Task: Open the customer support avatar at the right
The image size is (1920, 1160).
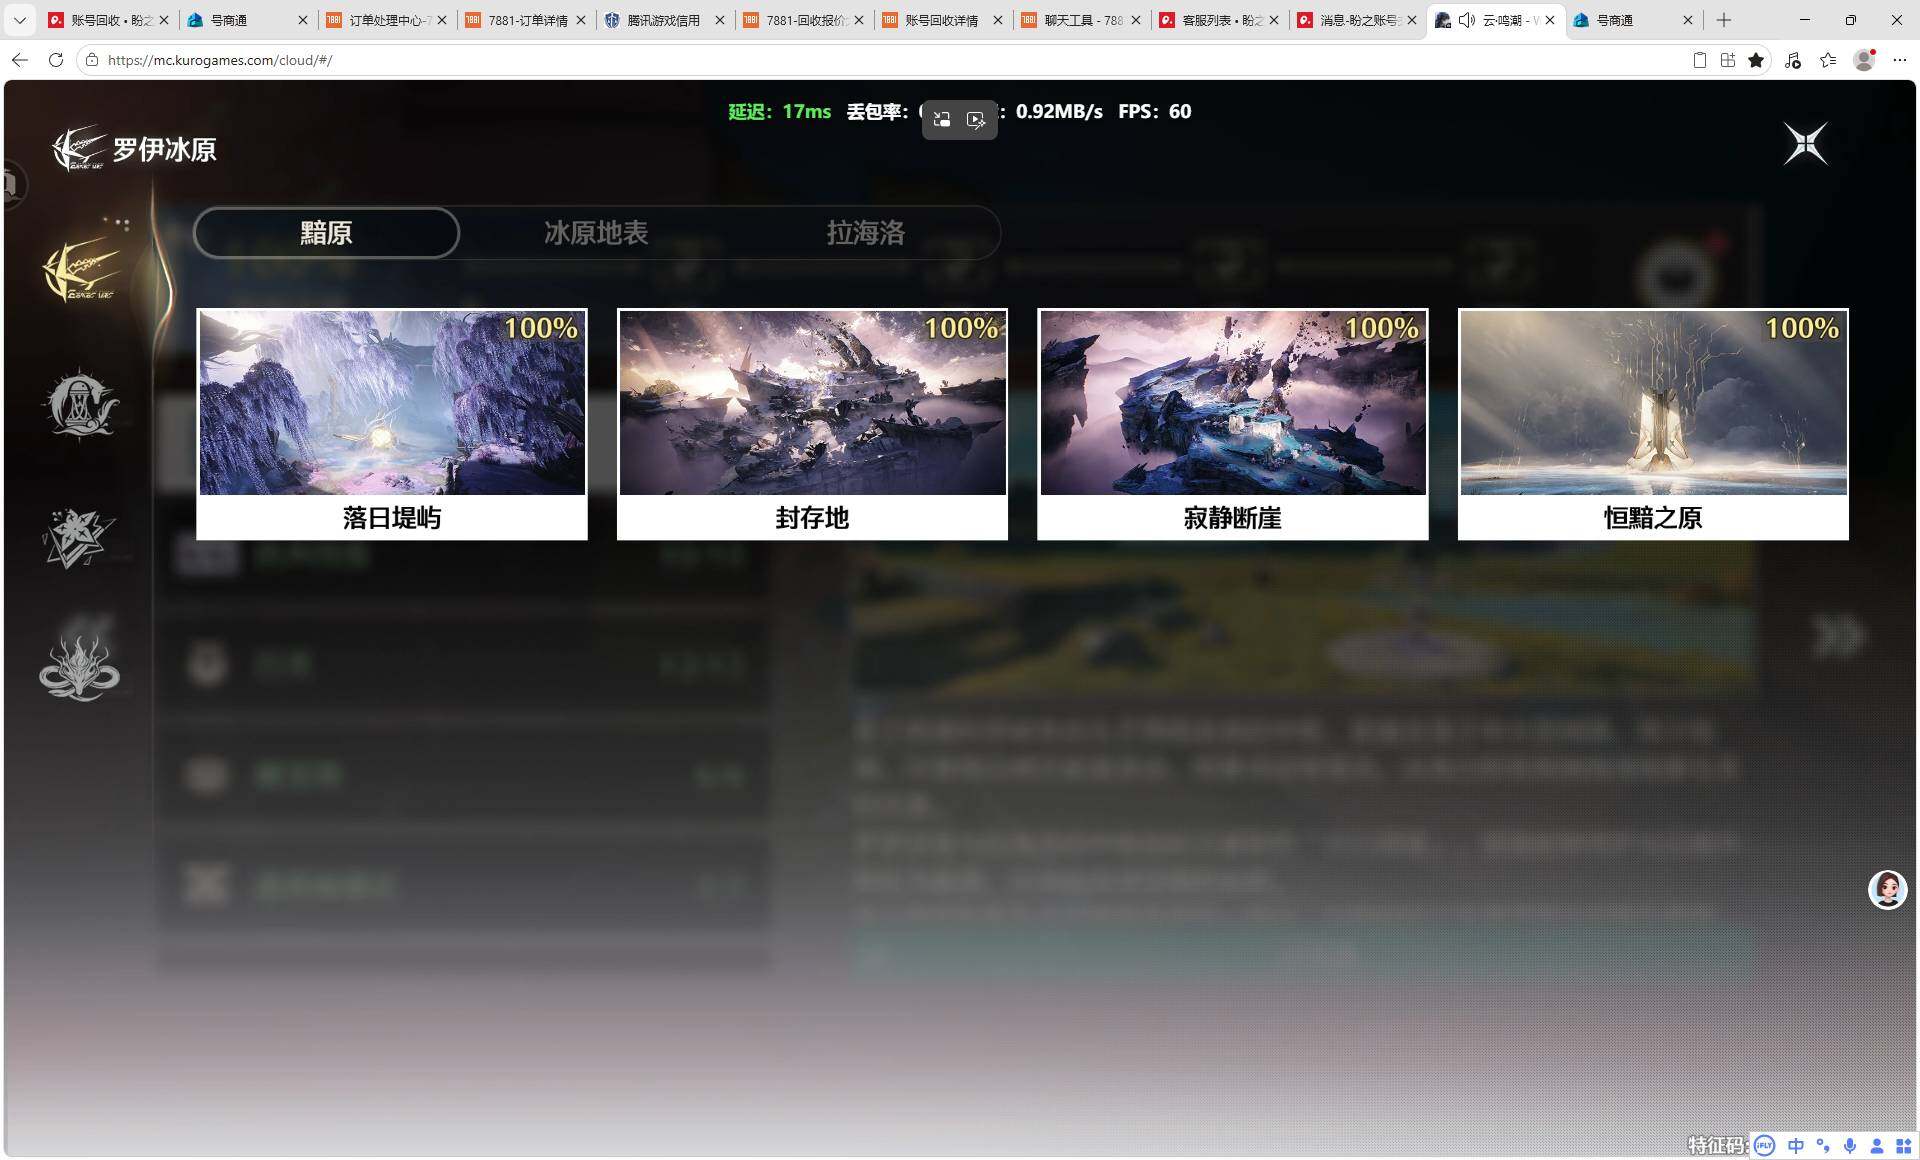Action: 1888,889
